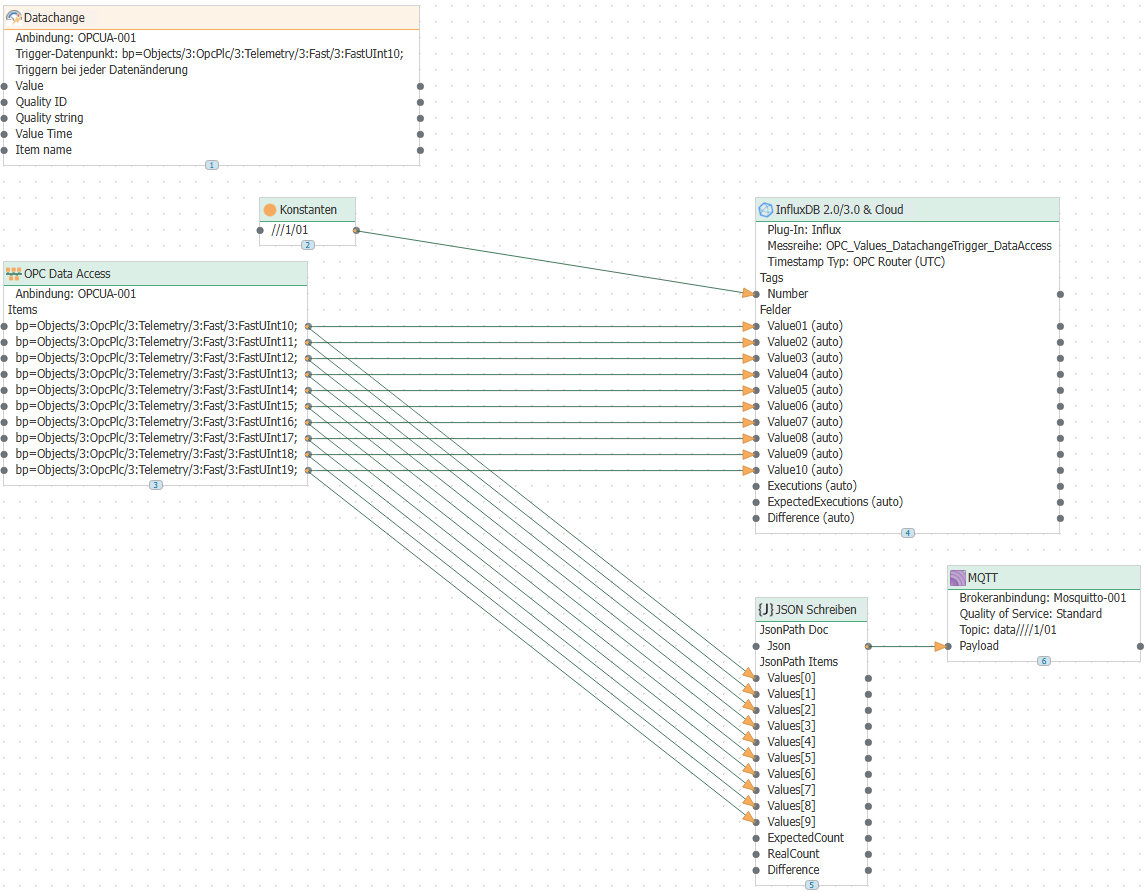Screen dimensions: 1145x892
Task: Click the Datachange trigger block icon
Action: [14, 18]
